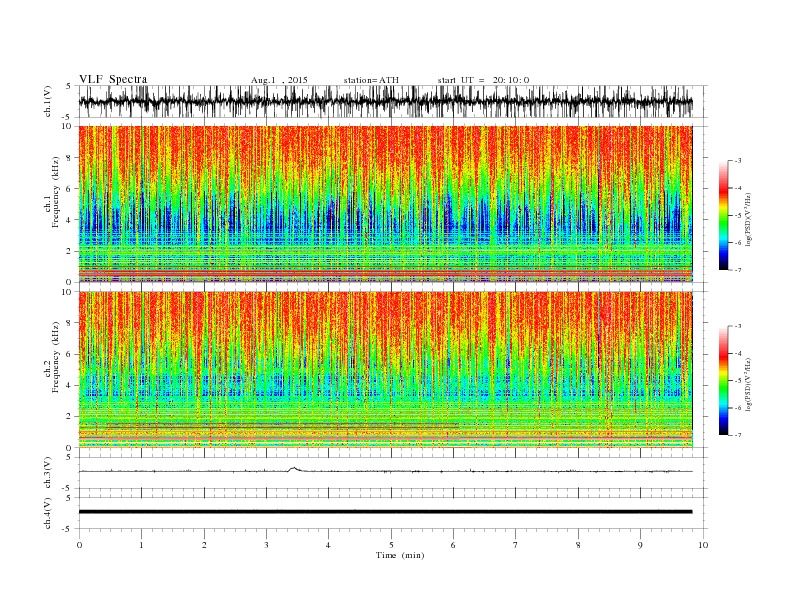This screenshot has height=612, width=792.
Task: Click the "ch.3(V)" axis label
Action: click(x=47, y=473)
